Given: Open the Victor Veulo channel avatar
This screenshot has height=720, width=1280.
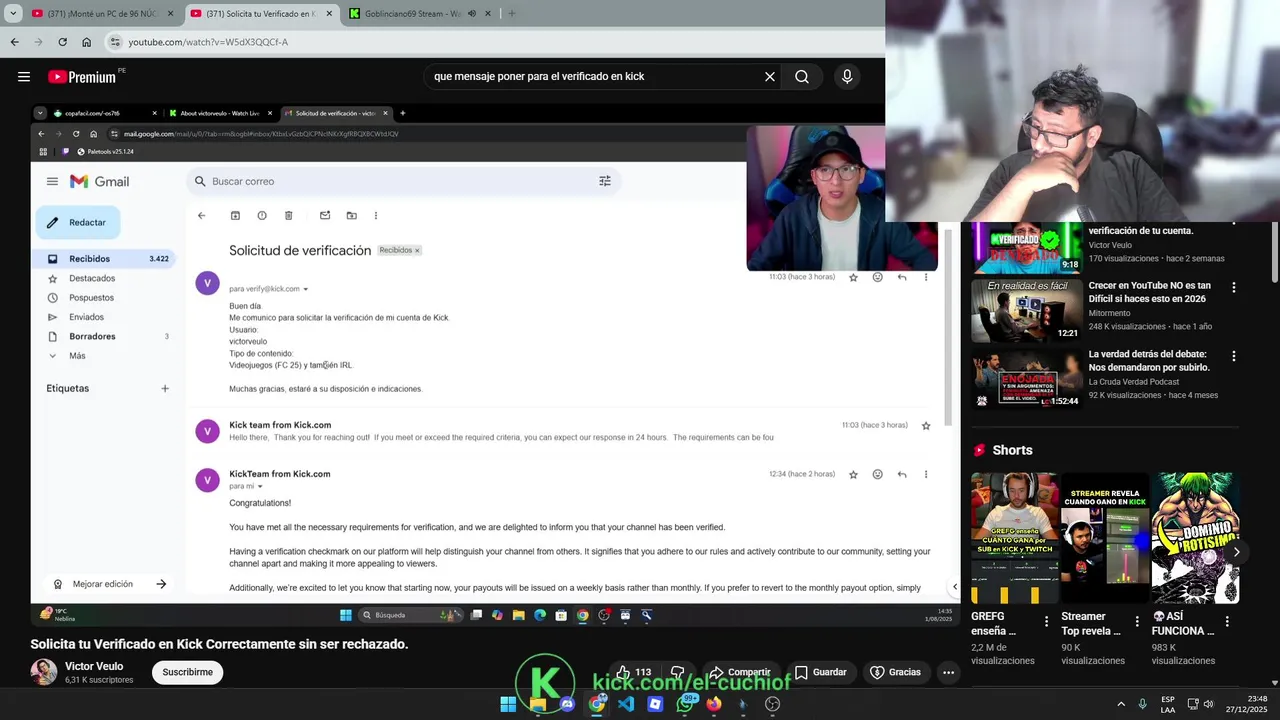Looking at the screenshot, I should pos(44,672).
